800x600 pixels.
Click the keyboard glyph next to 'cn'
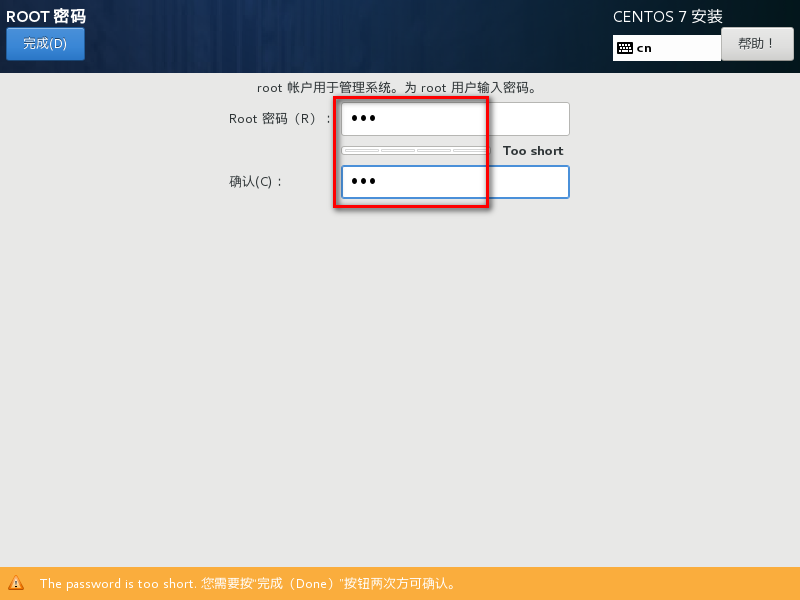tap(624, 47)
